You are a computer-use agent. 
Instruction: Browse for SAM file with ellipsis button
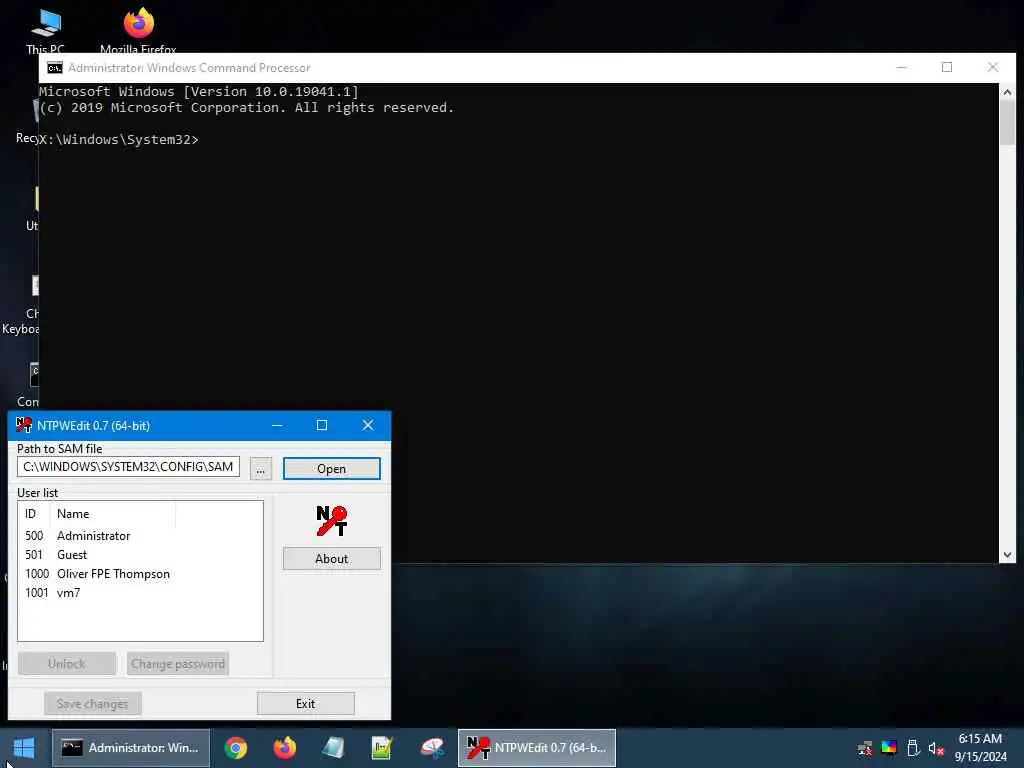coord(260,468)
